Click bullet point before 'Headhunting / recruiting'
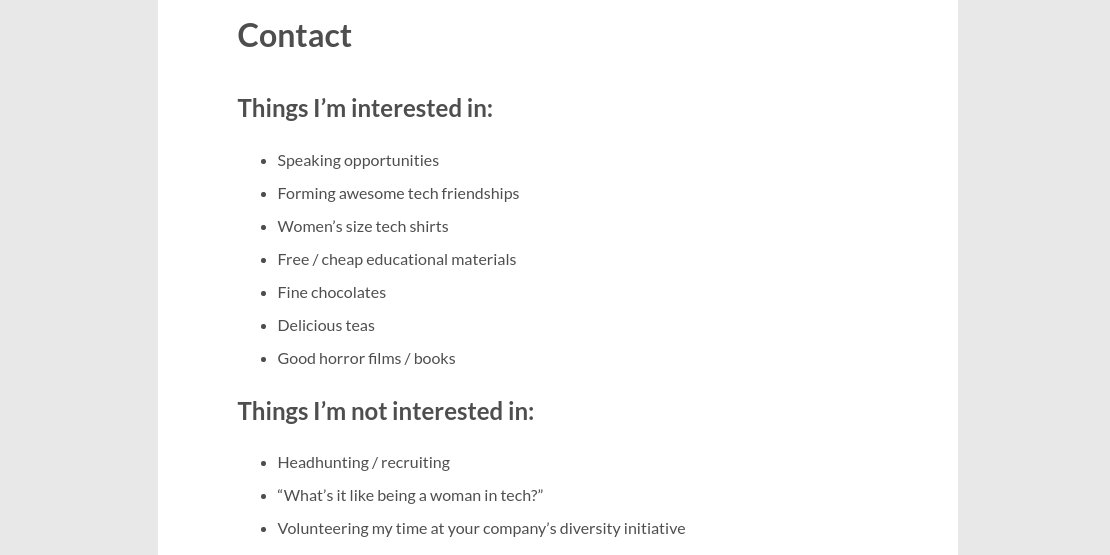This screenshot has height=555, width=1110. click(263, 464)
